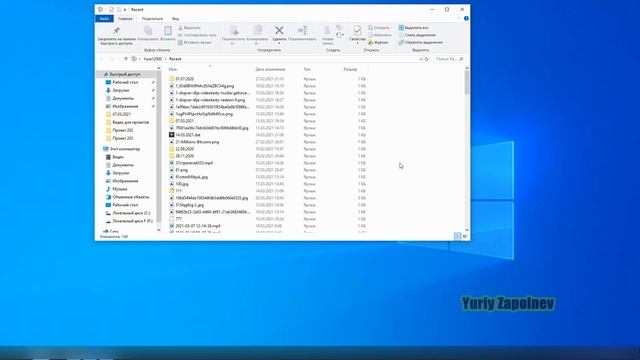Click the Переименовать icon
This screenshot has height=360, width=640.
coord(302,30)
